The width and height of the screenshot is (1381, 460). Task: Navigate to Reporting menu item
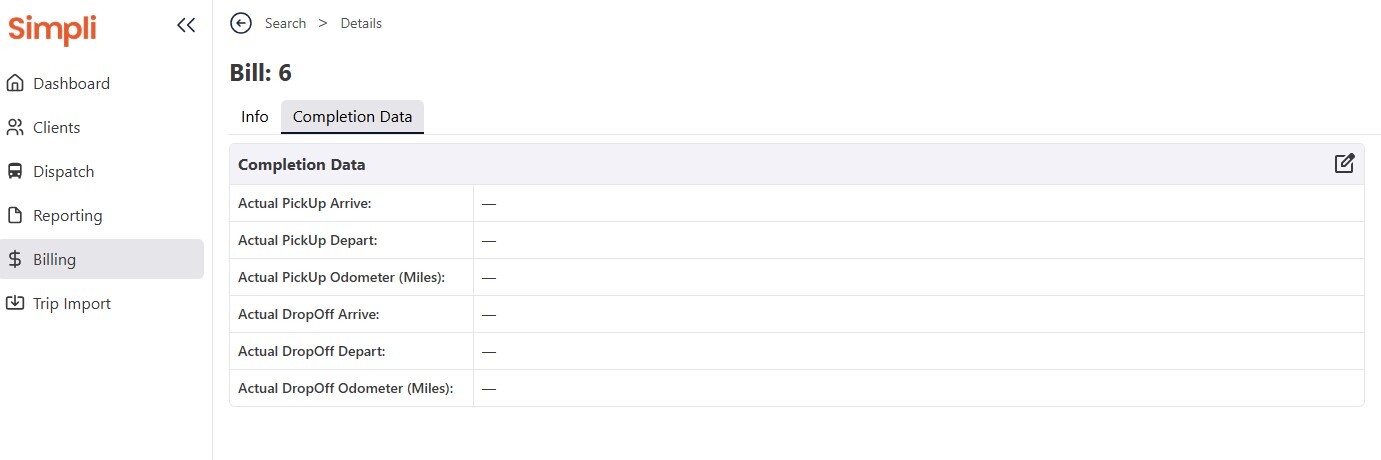(x=68, y=216)
